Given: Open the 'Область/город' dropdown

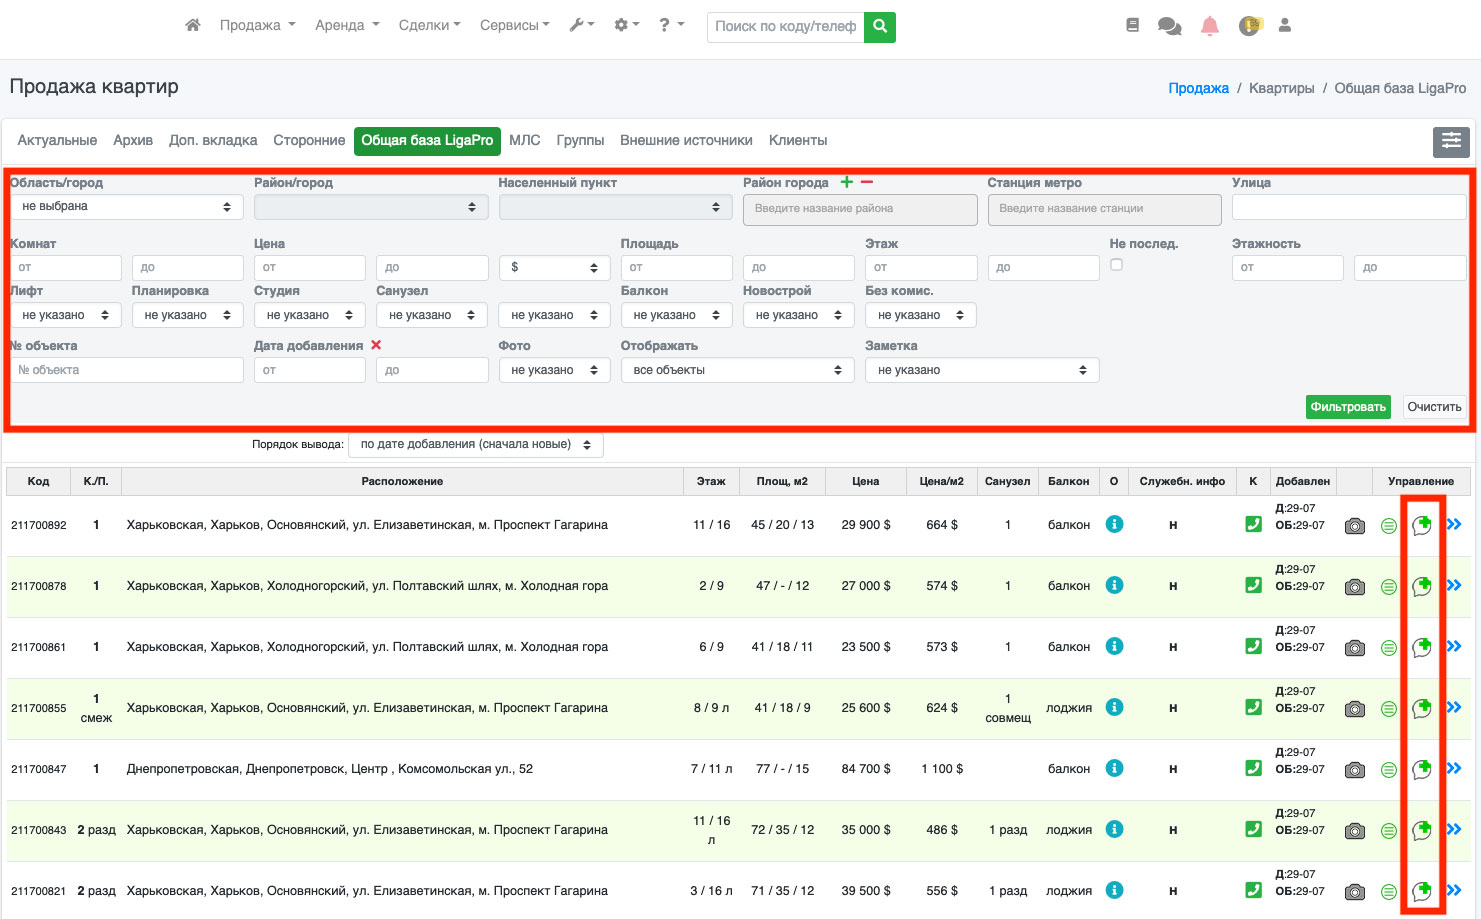Looking at the screenshot, I should pos(126,207).
